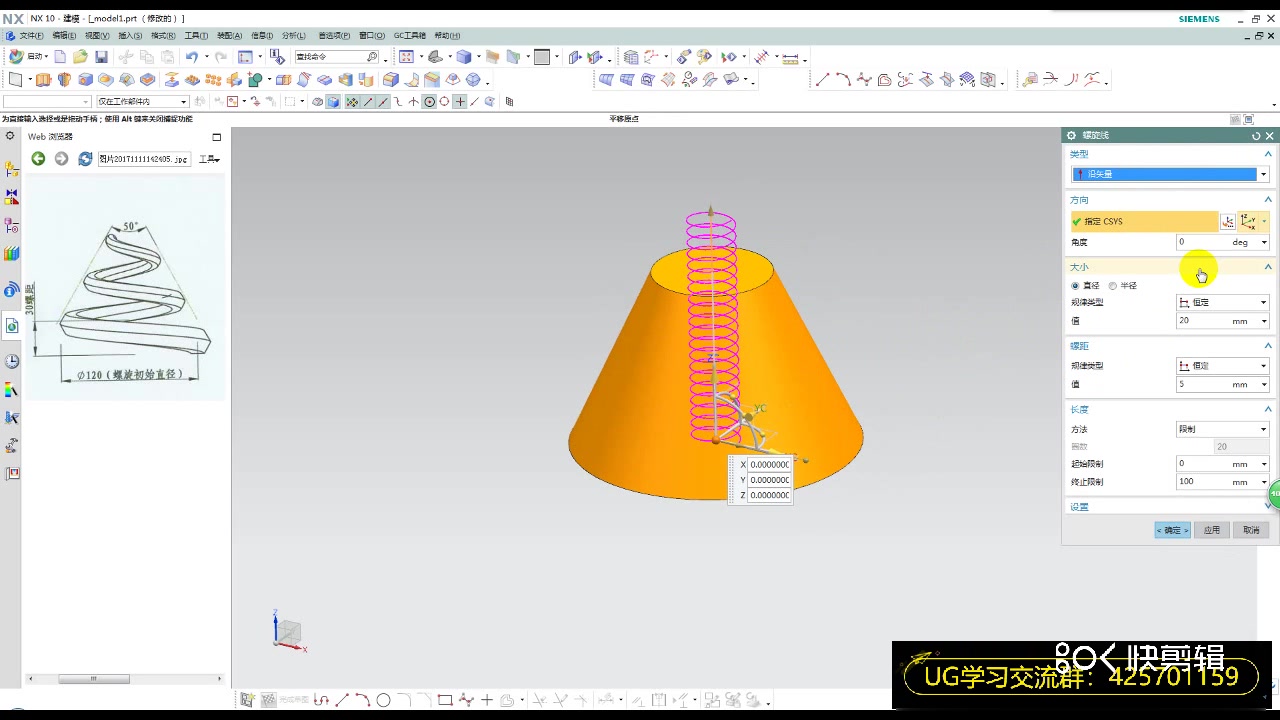Image resolution: width=1280 pixels, height=720 pixels.
Task: Click the Save floppy disk icon
Action: point(101,57)
